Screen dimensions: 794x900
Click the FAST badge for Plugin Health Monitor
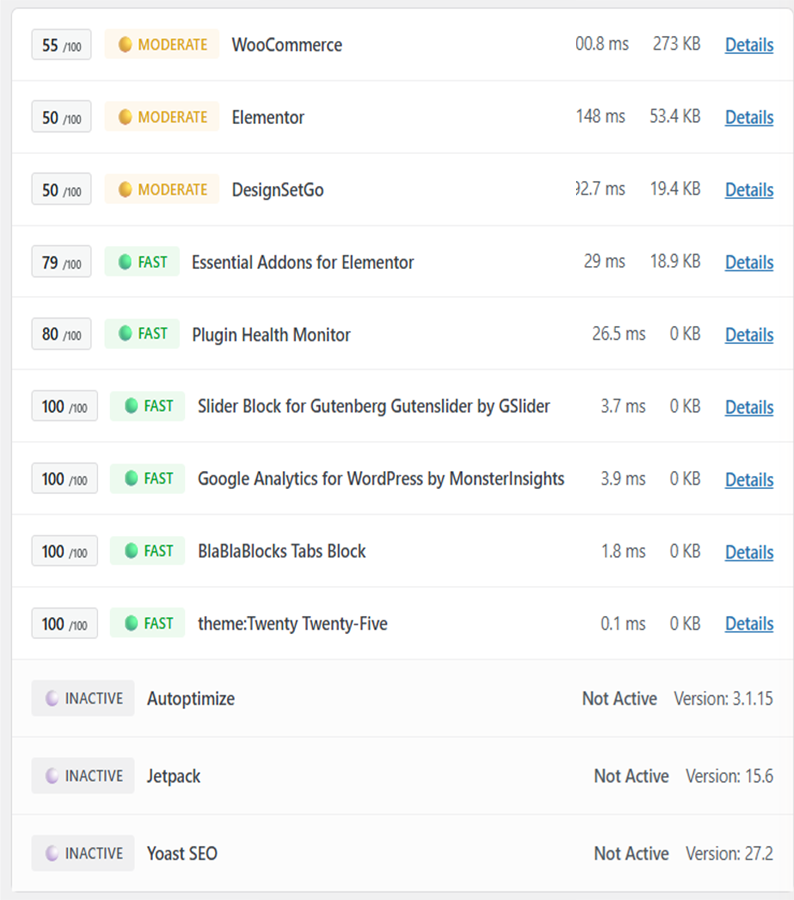pyautogui.click(x=142, y=334)
